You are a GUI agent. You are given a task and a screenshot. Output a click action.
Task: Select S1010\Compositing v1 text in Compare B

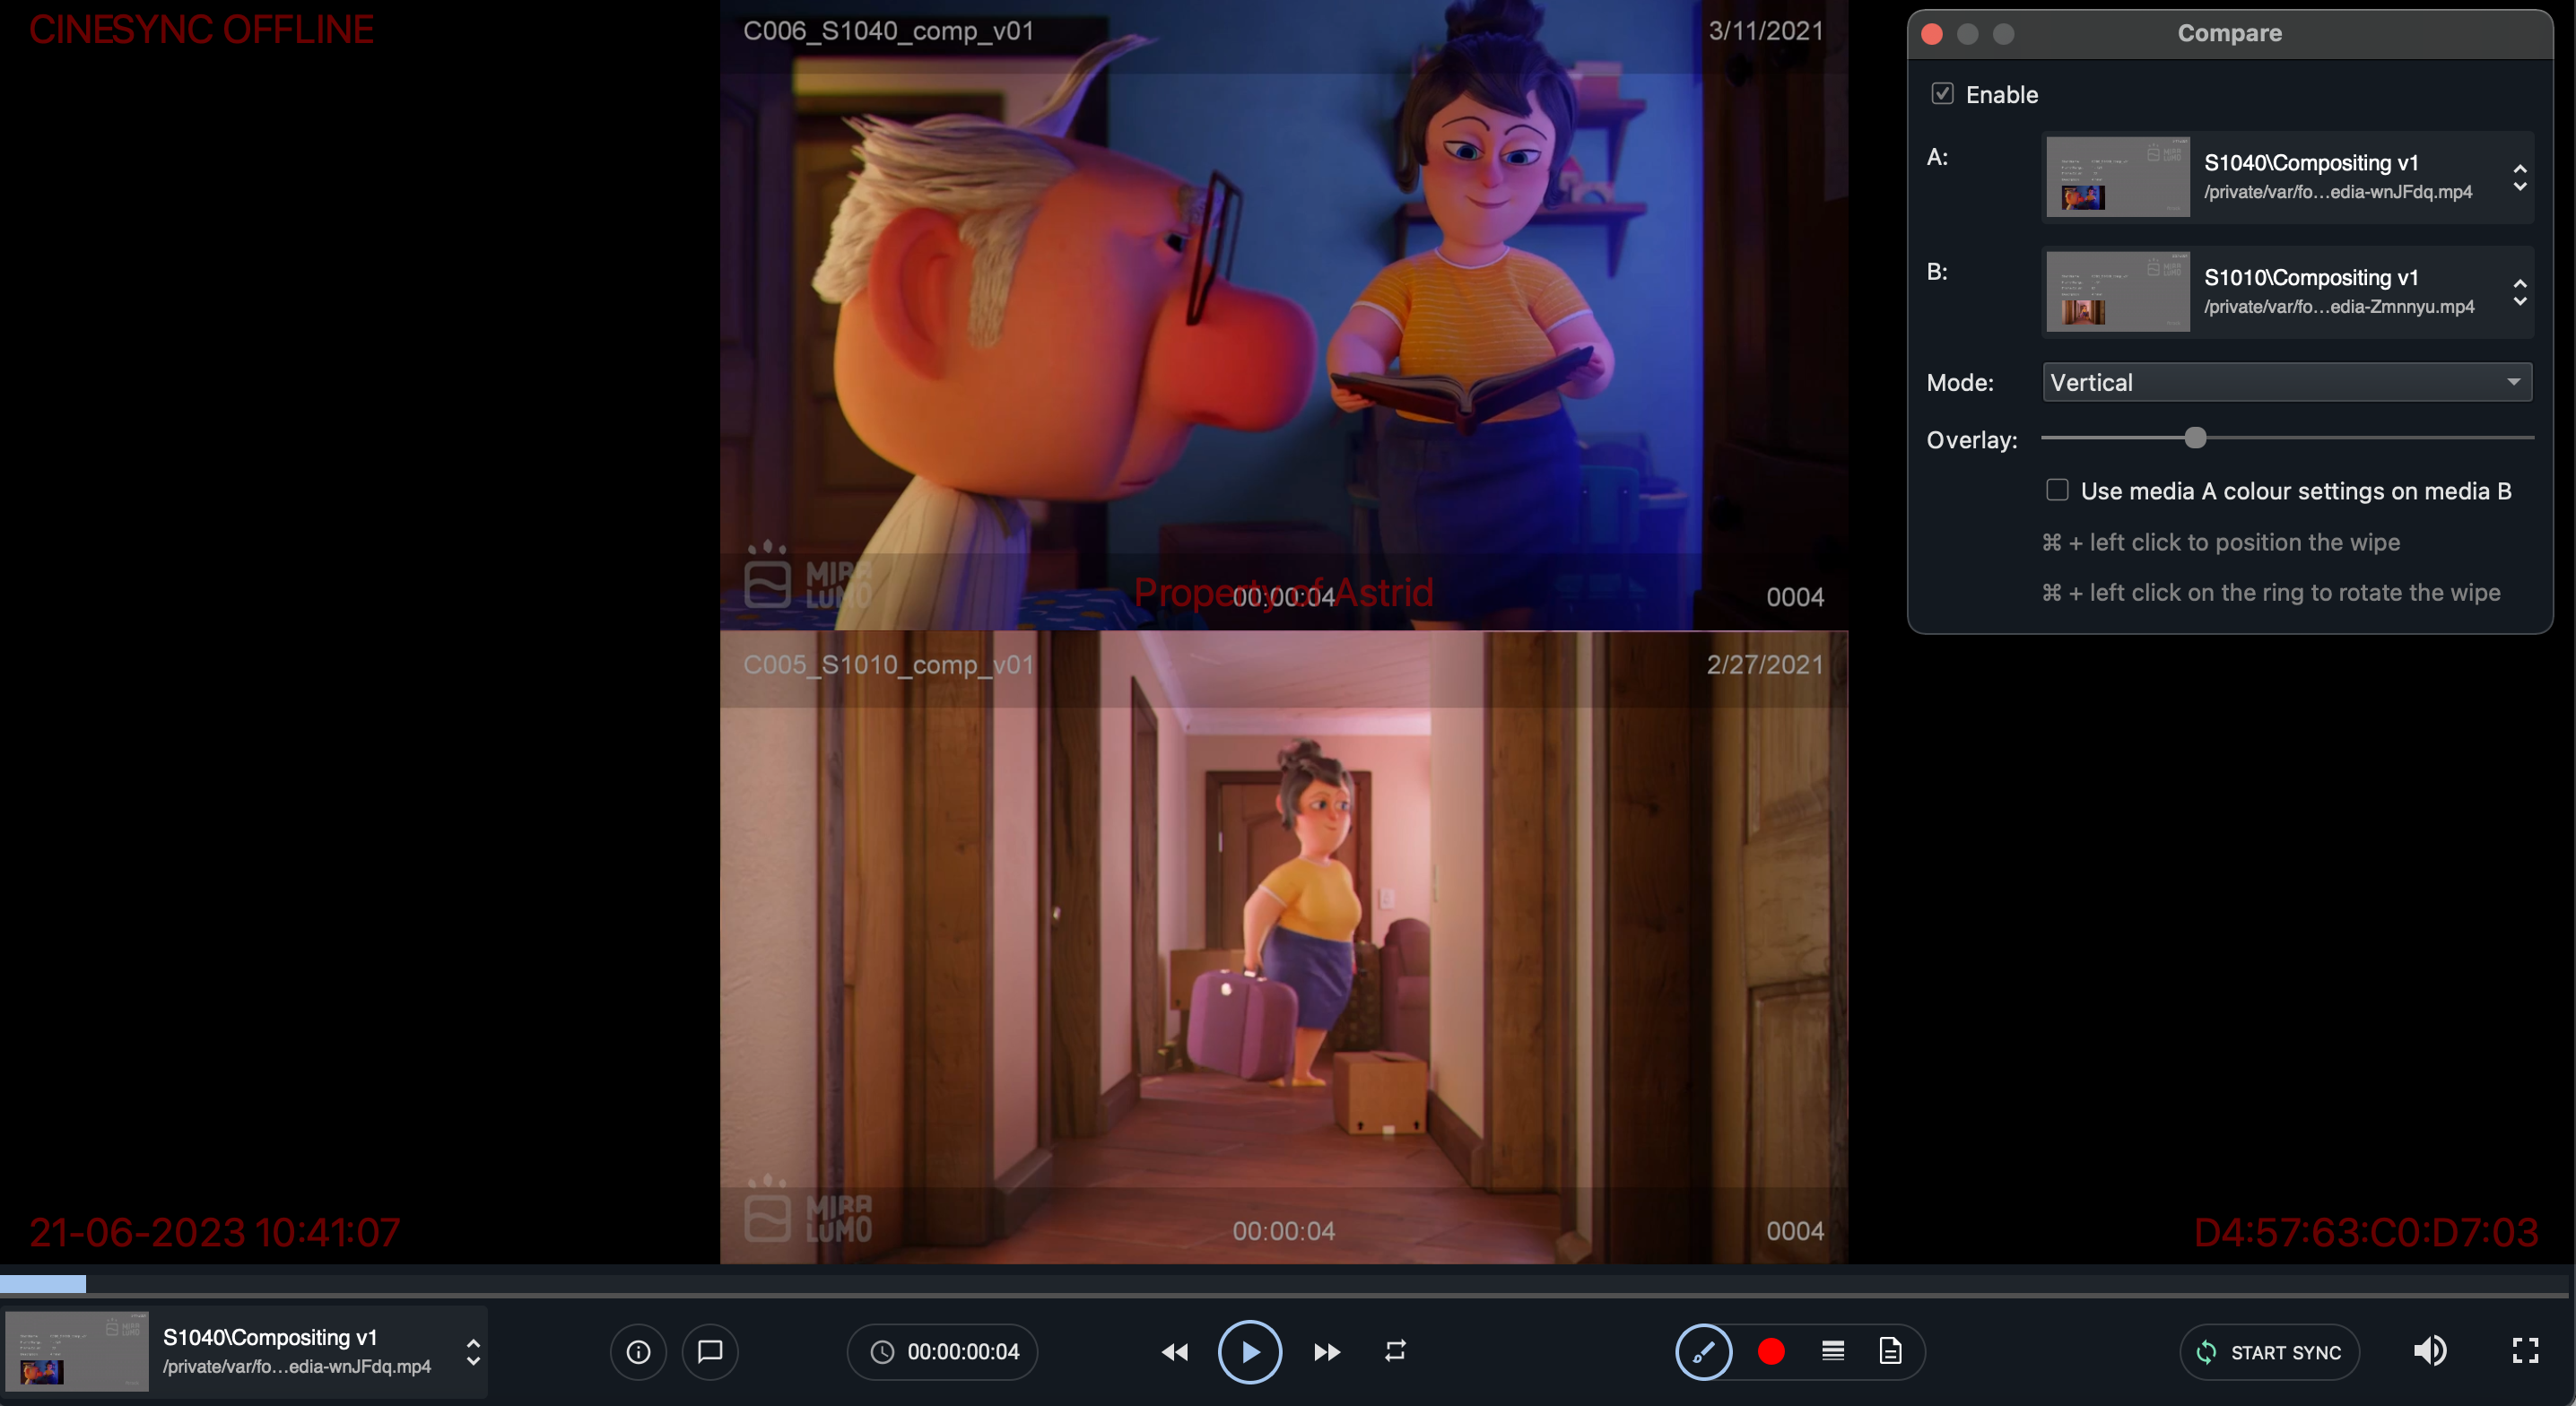(x=2311, y=278)
